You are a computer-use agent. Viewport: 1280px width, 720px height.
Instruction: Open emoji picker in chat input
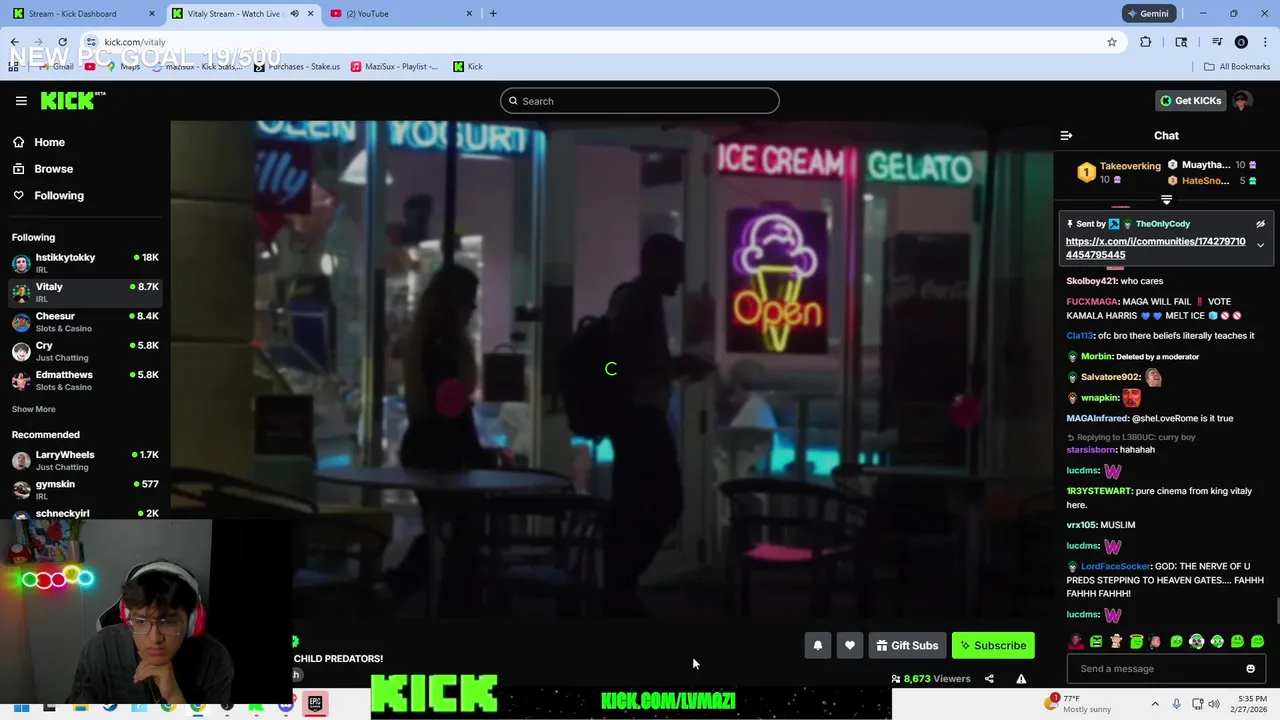1250,669
